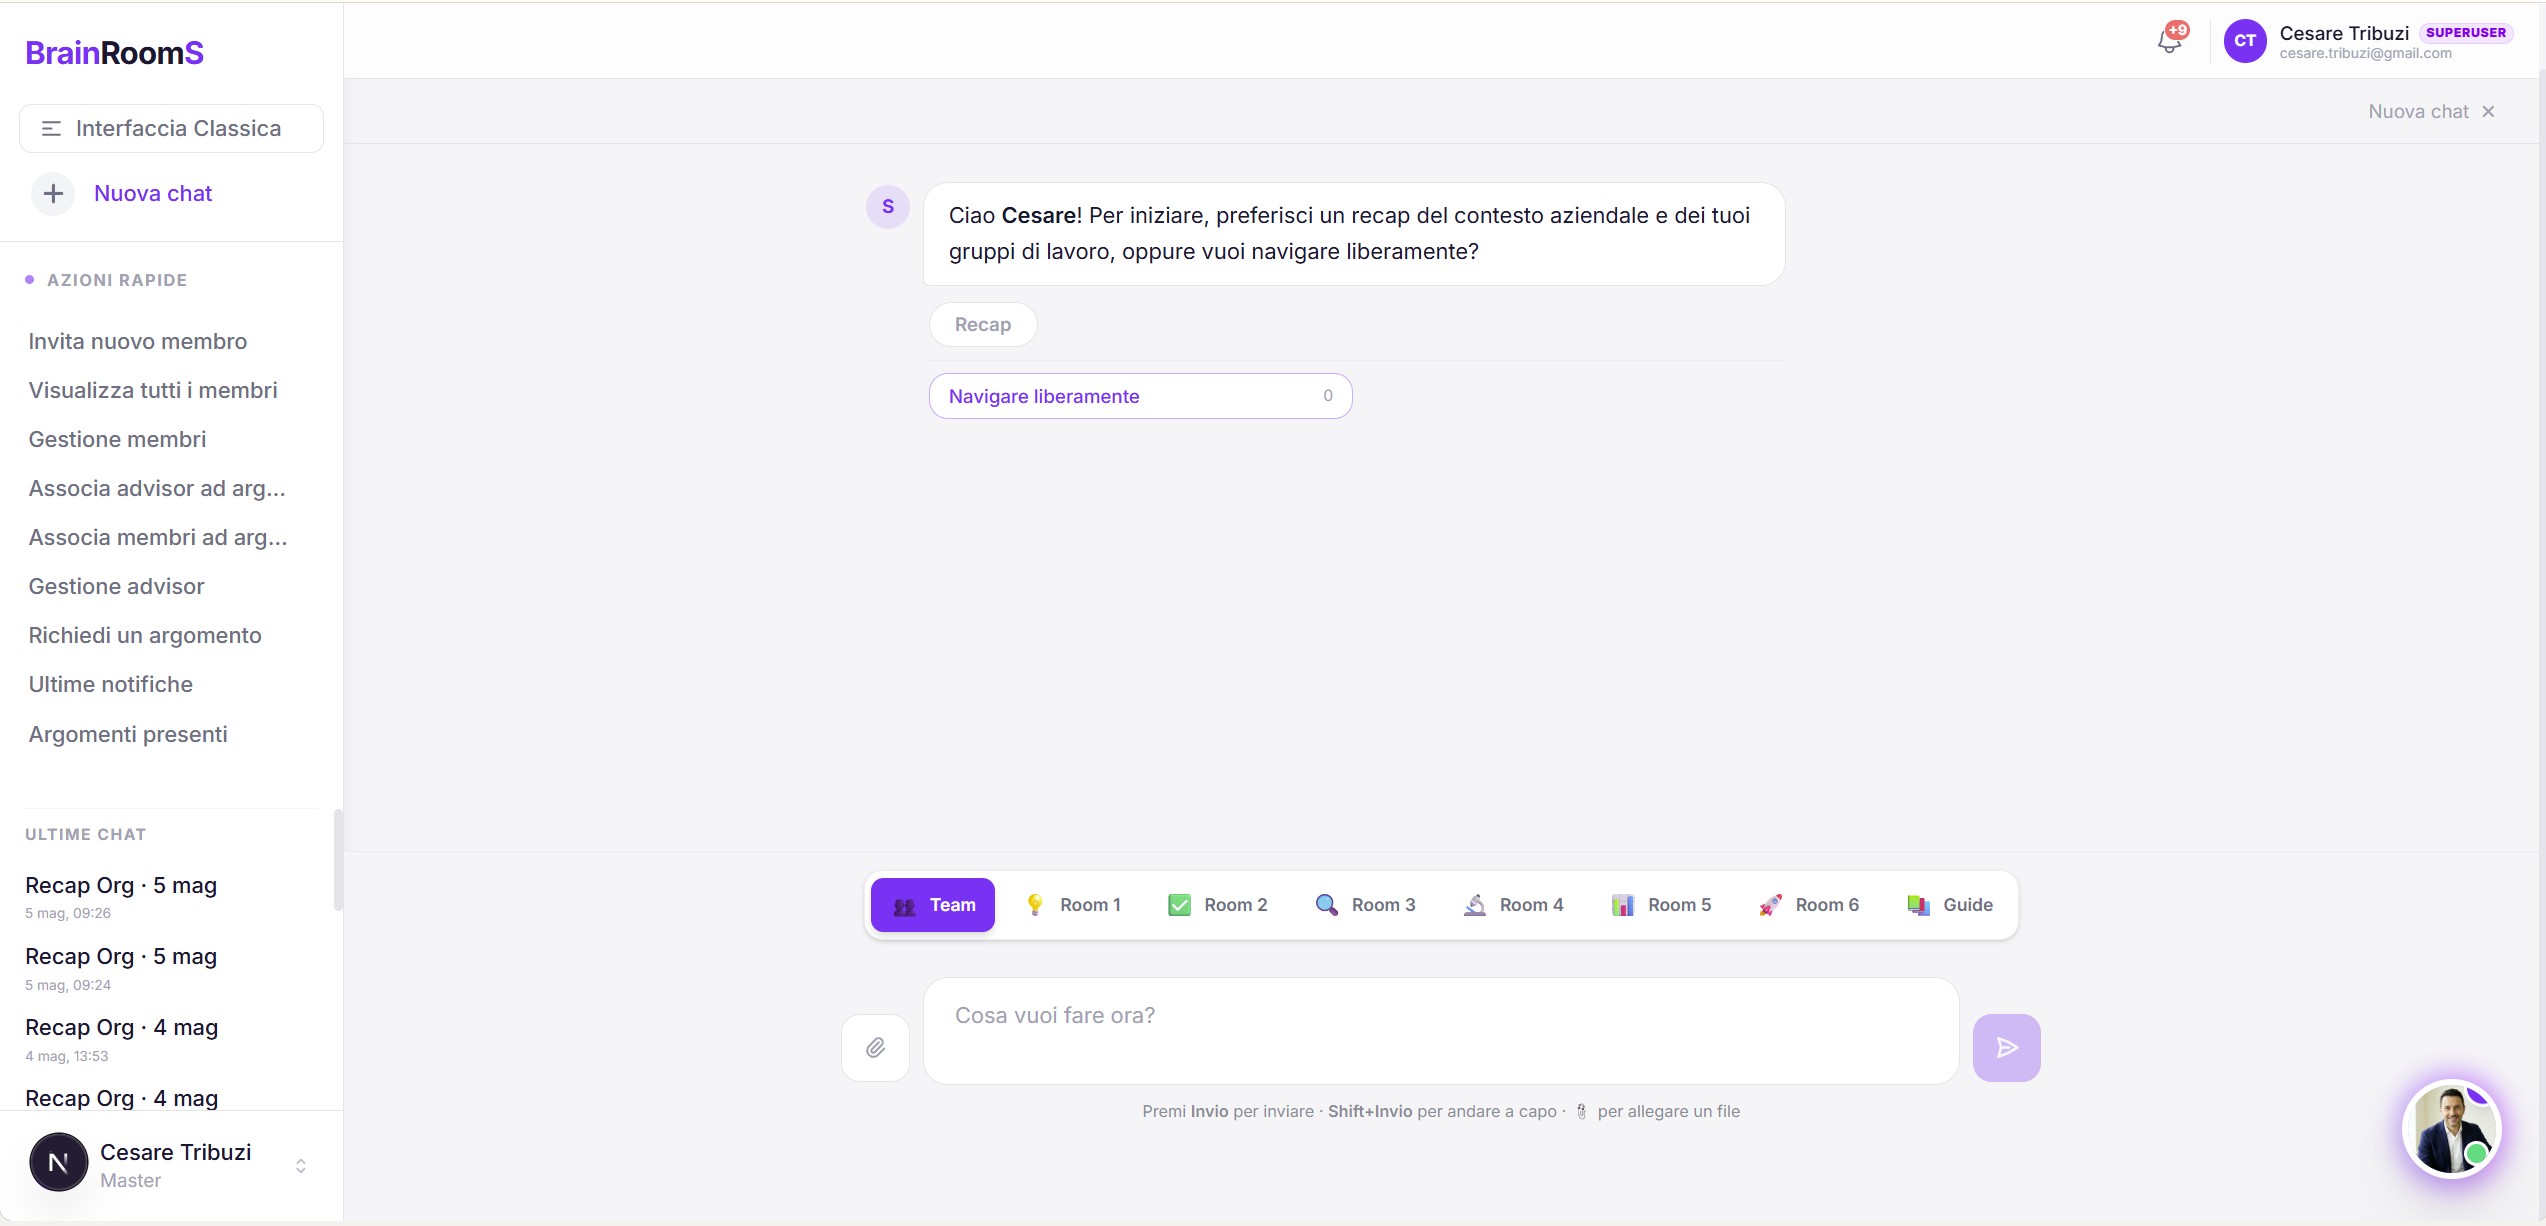Open Argomenti presenti
The image size is (2546, 1226).
(x=128, y=734)
